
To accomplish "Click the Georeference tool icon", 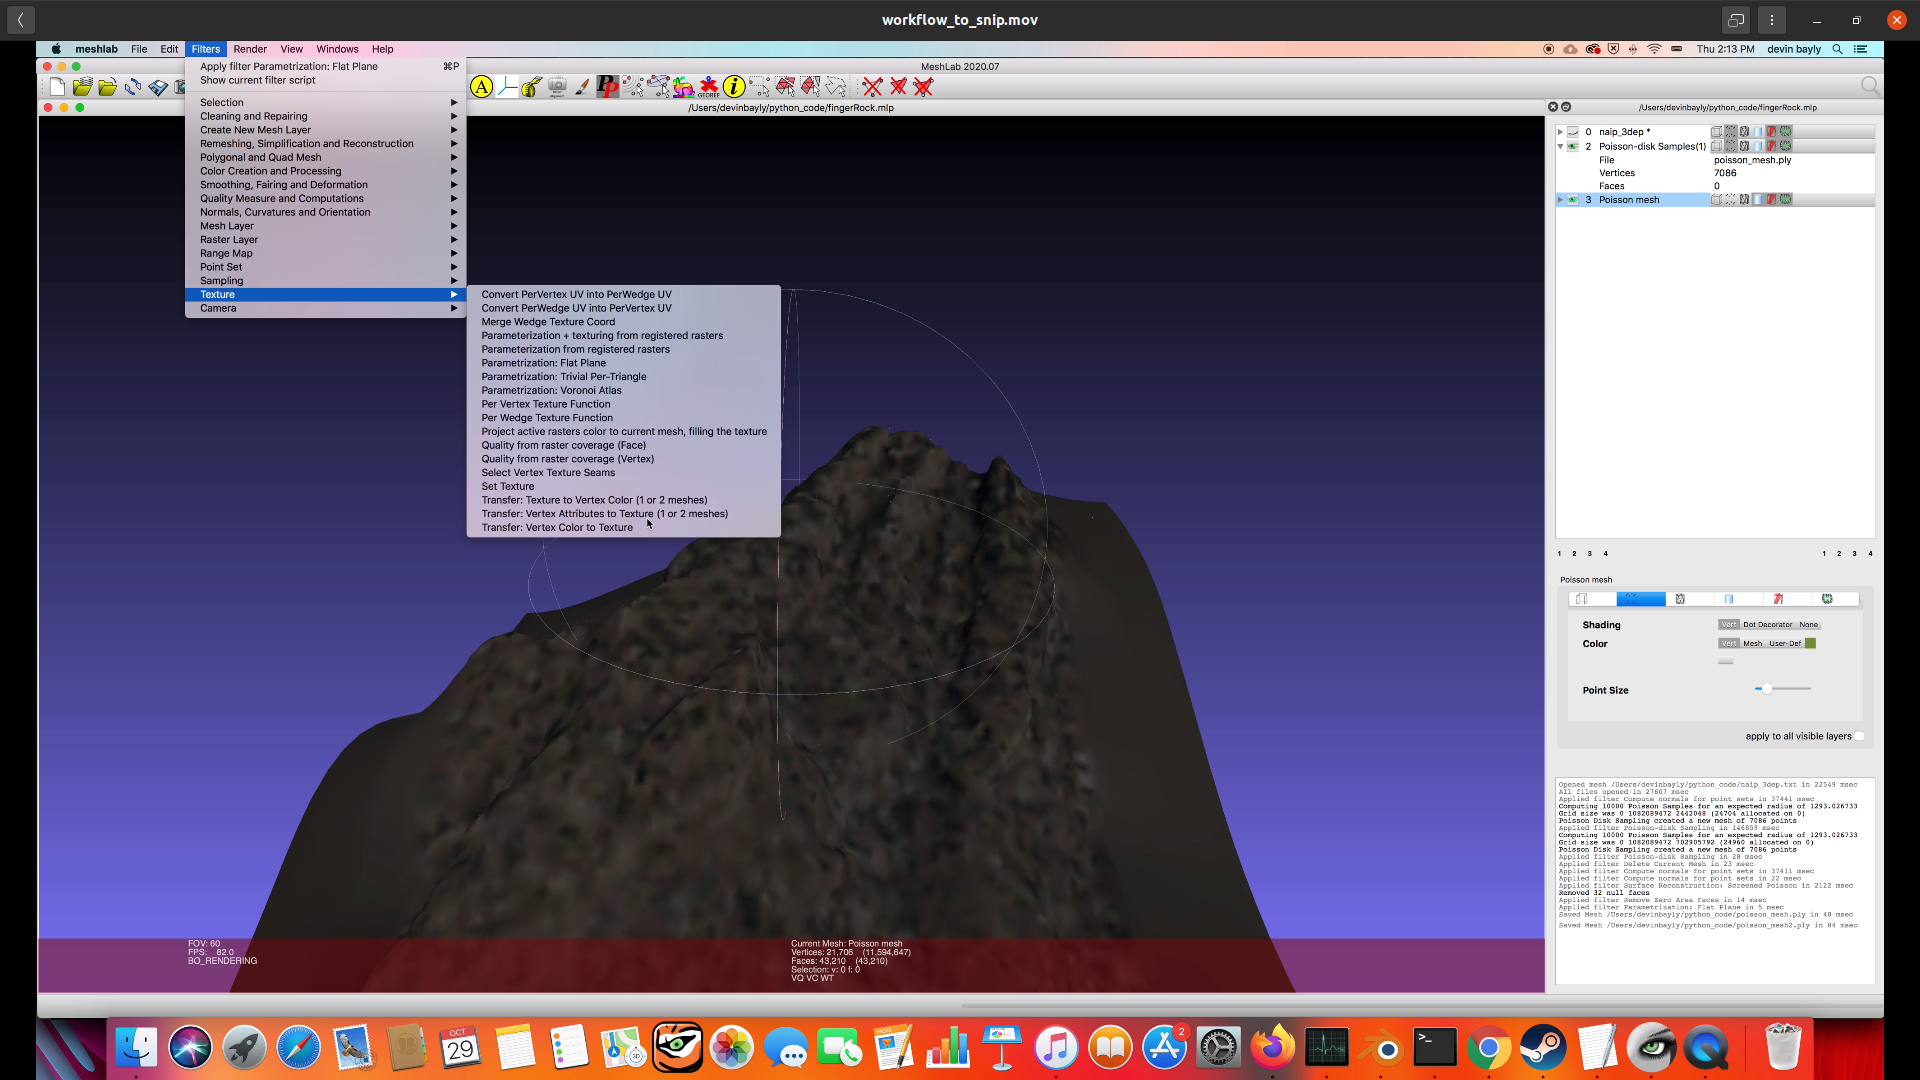I will point(709,87).
